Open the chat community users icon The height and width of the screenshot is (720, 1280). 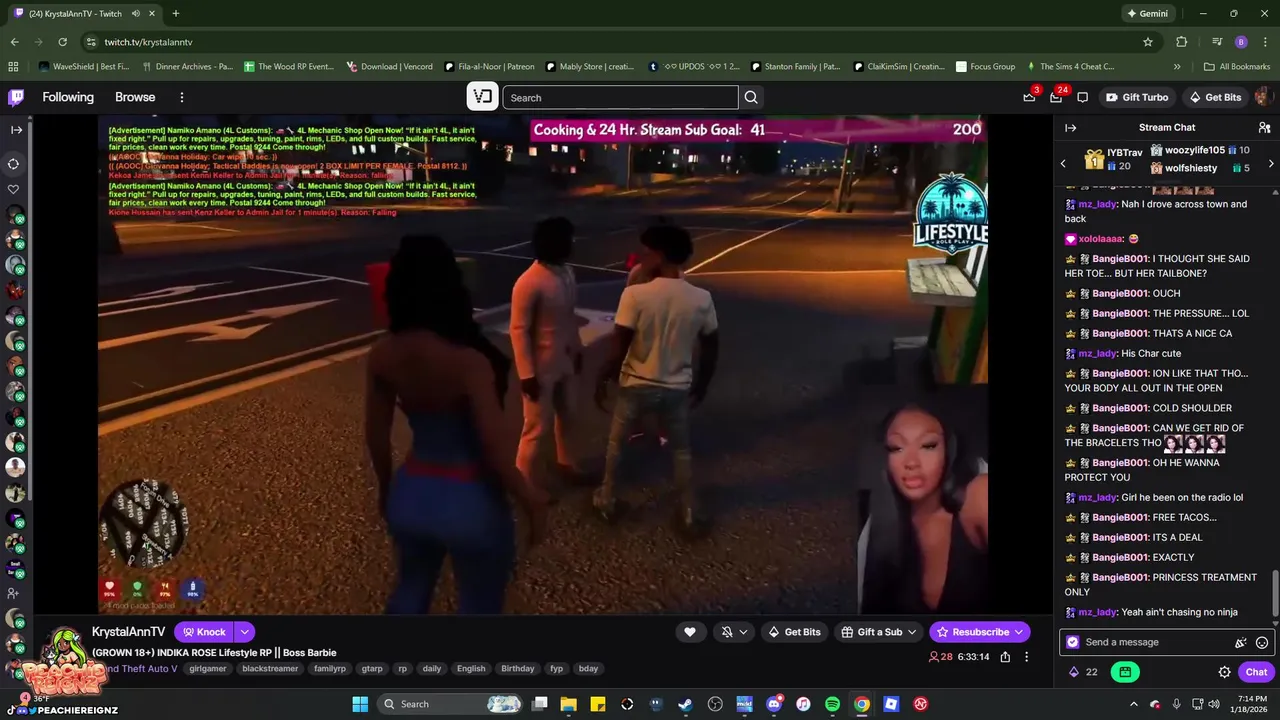coord(1264,128)
